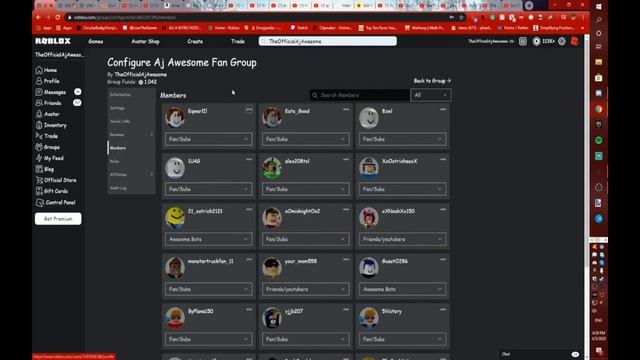Open the settings gear in Roblox header
Viewport: 640px width, 360px height.
pos(562,41)
